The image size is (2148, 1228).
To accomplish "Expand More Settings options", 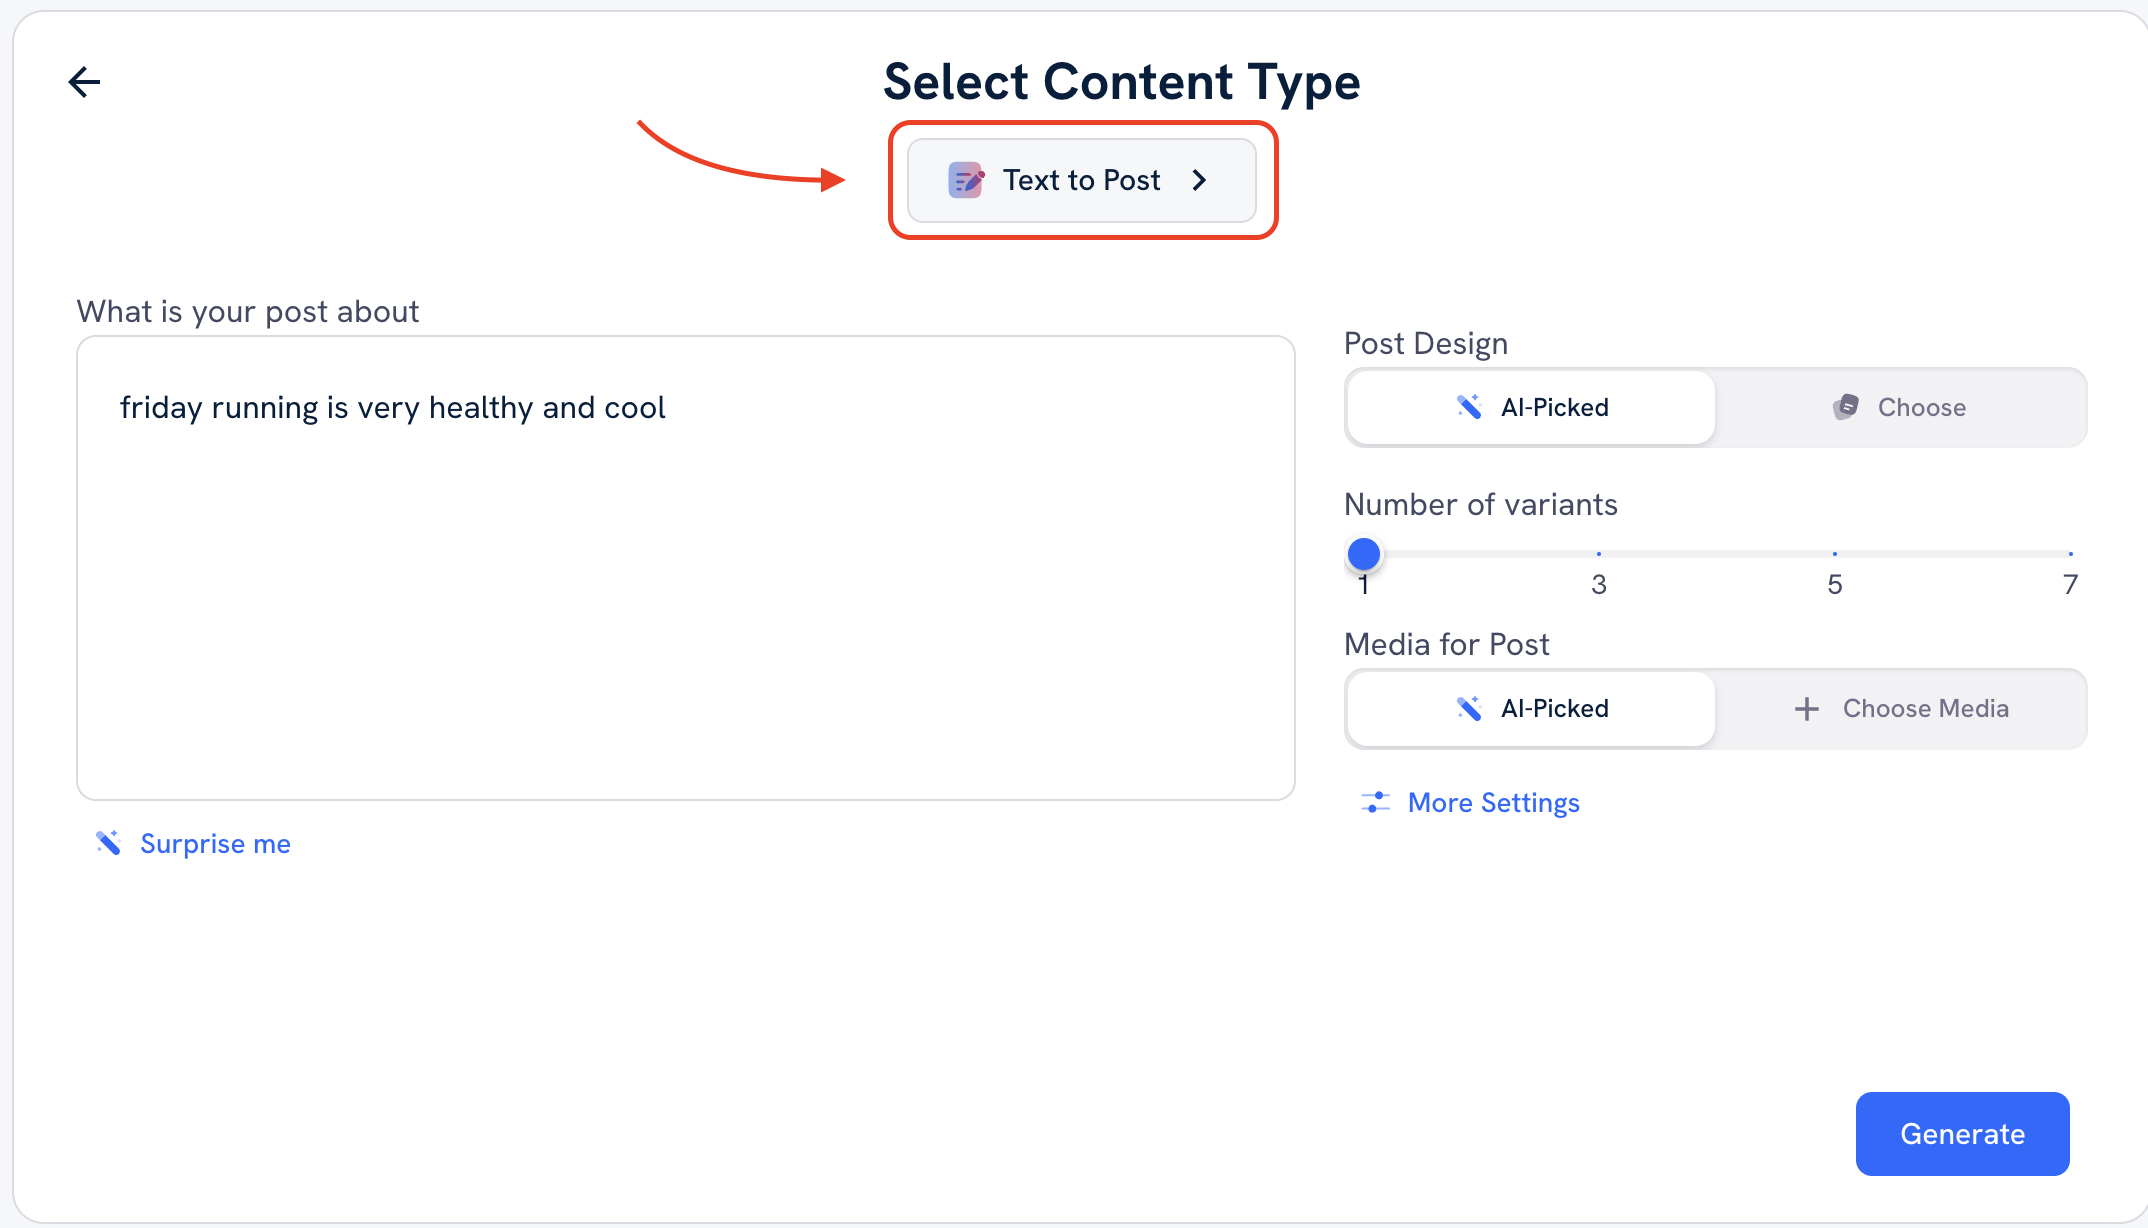I will [x=1493, y=802].
